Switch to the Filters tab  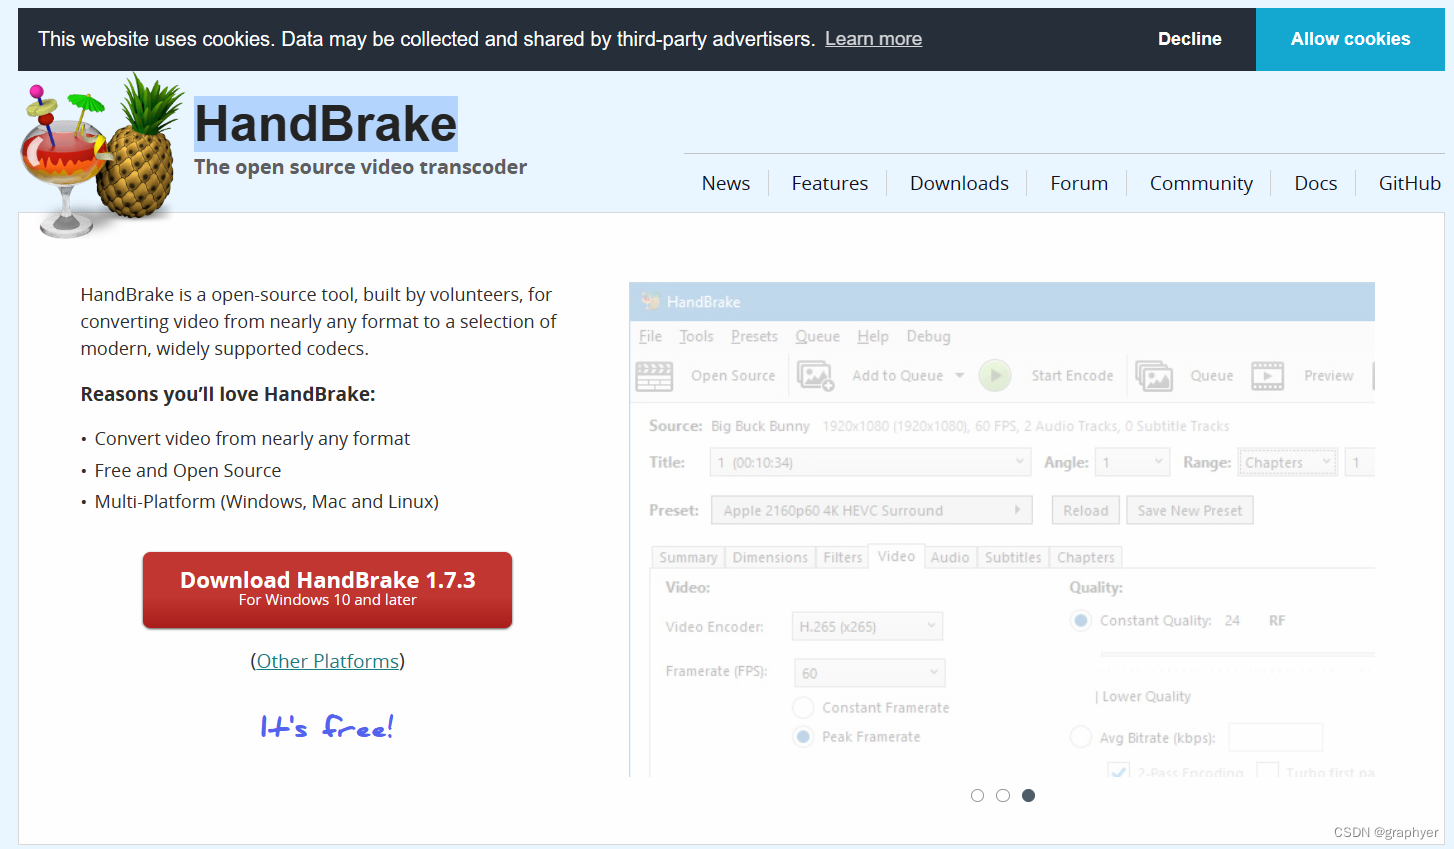842,557
